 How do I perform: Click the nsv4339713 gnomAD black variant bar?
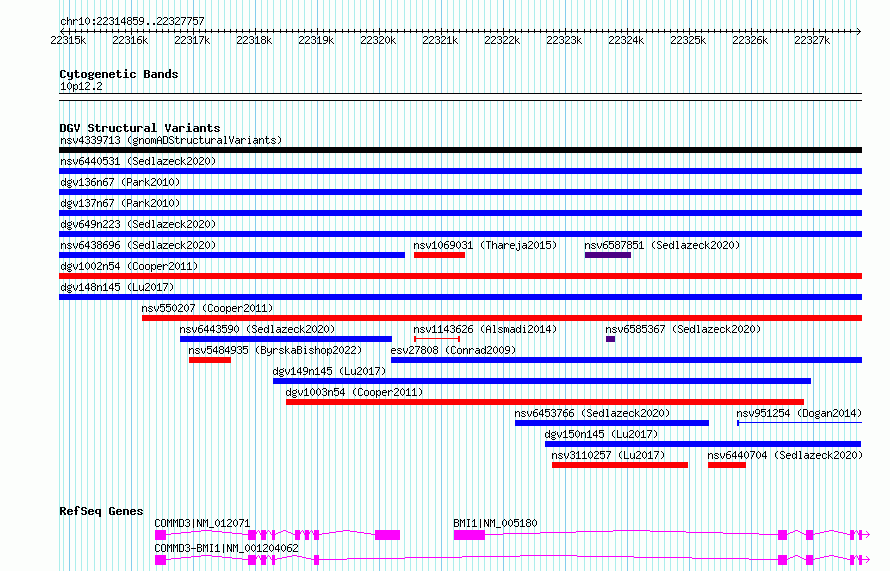[460, 150]
